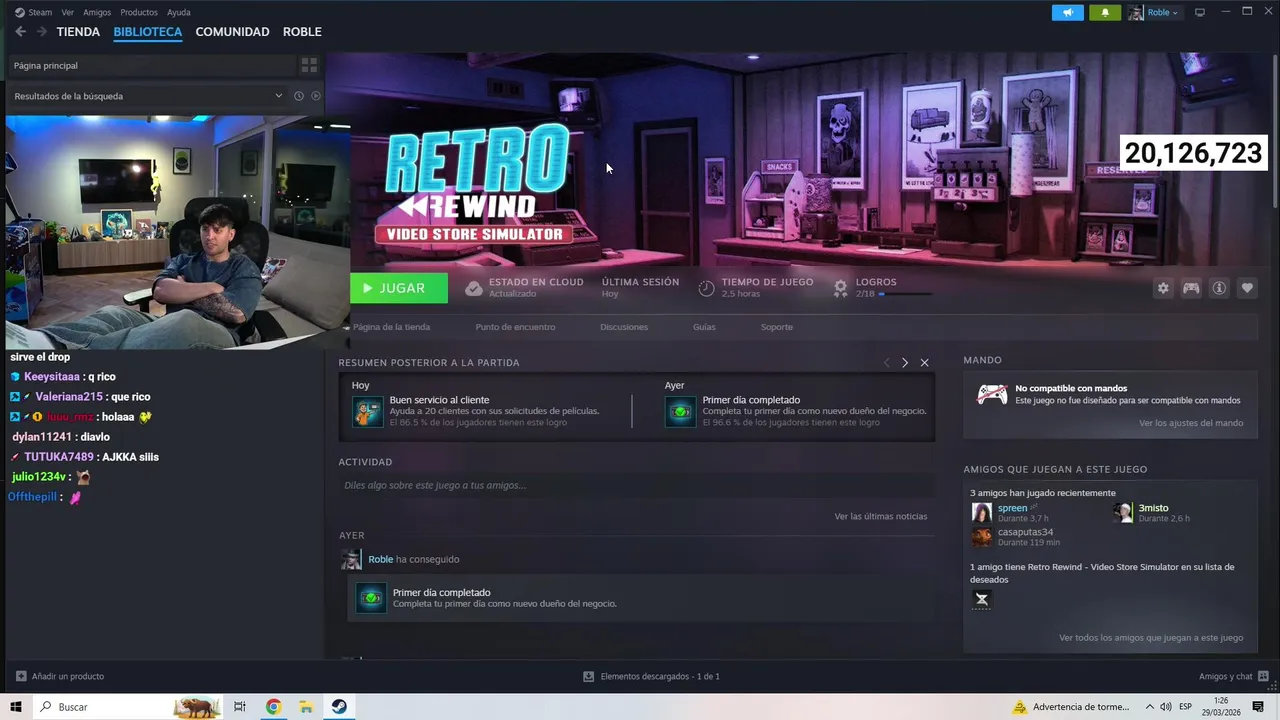Open the Ver menu

click(68, 12)
